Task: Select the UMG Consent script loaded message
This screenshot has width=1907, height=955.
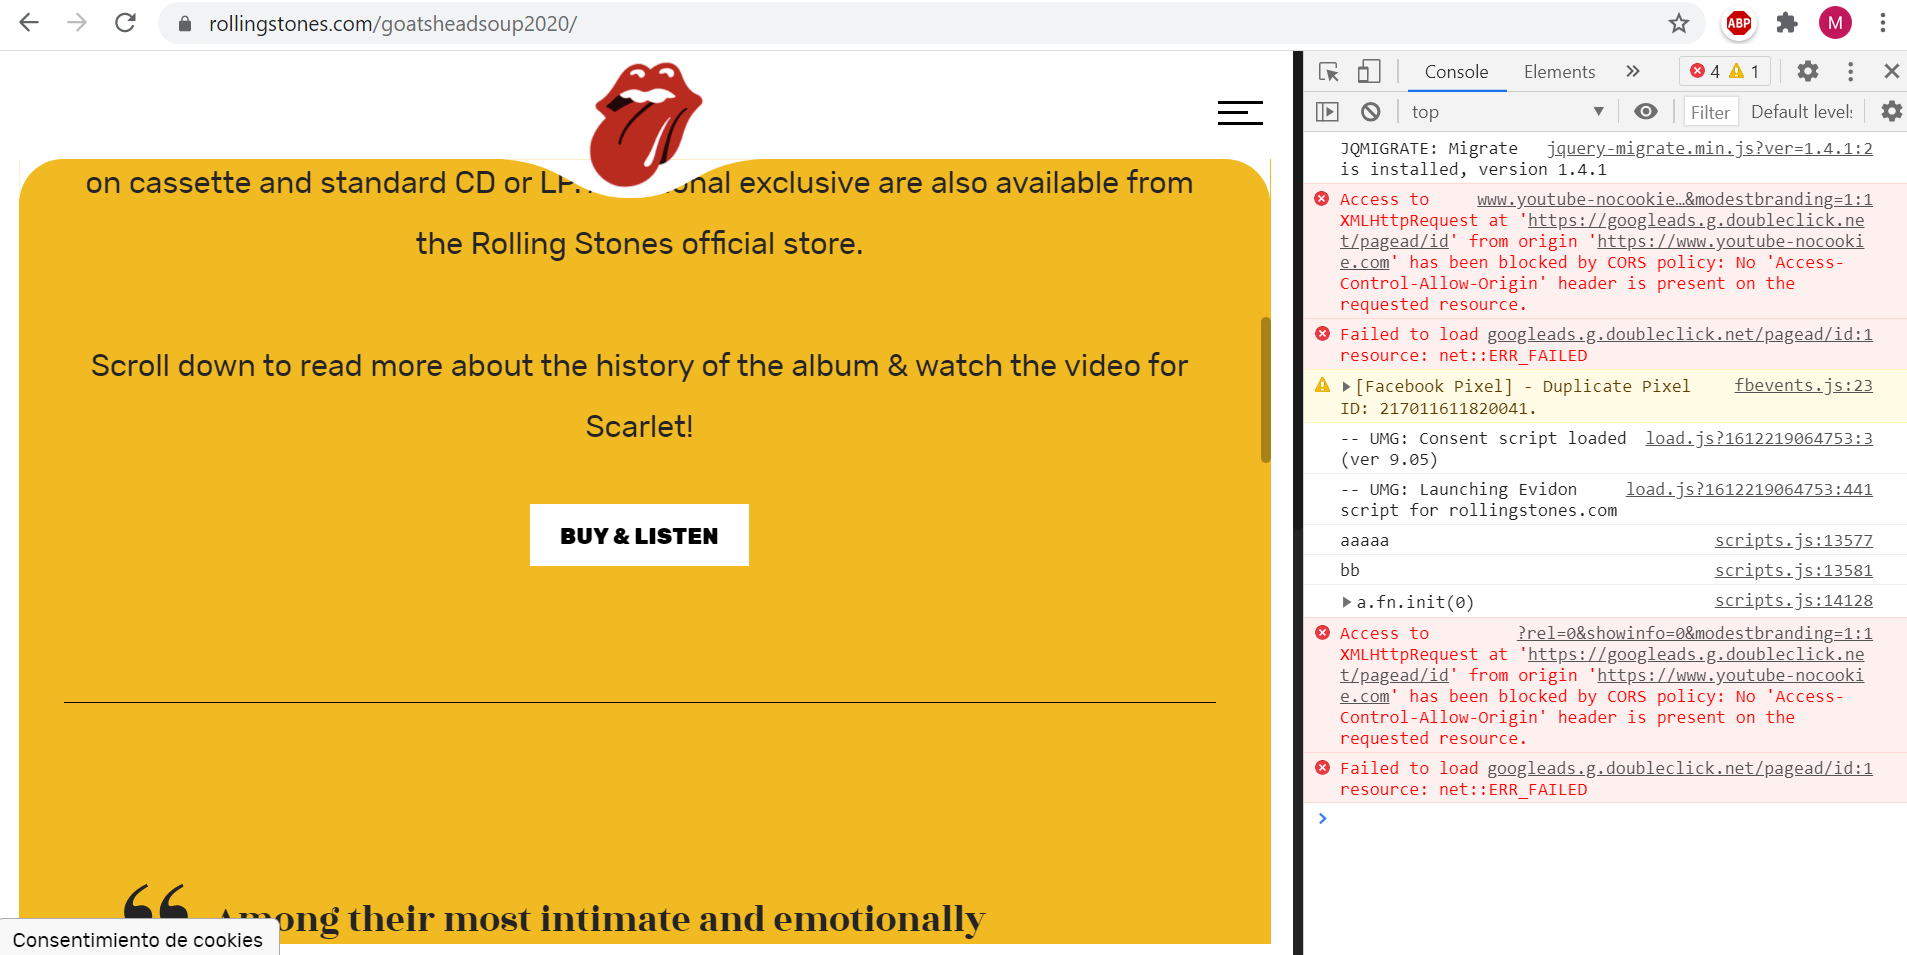Action: (1483, 449)
